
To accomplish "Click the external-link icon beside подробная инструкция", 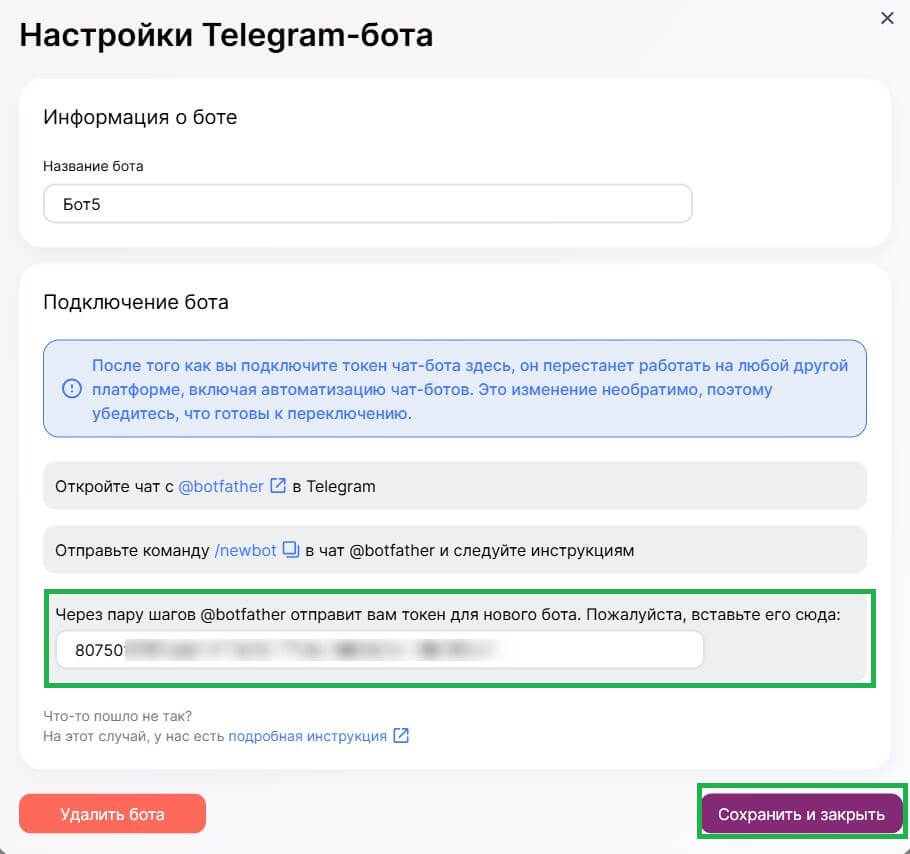I will point(401,735).
